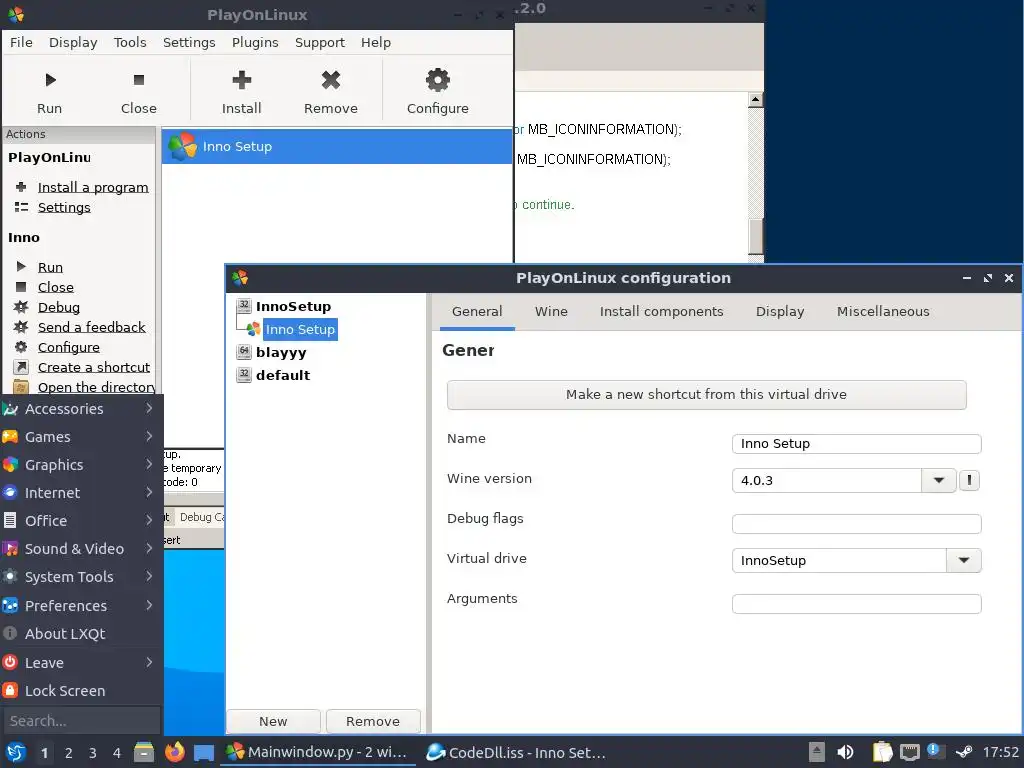Click the Name input field

856,443
